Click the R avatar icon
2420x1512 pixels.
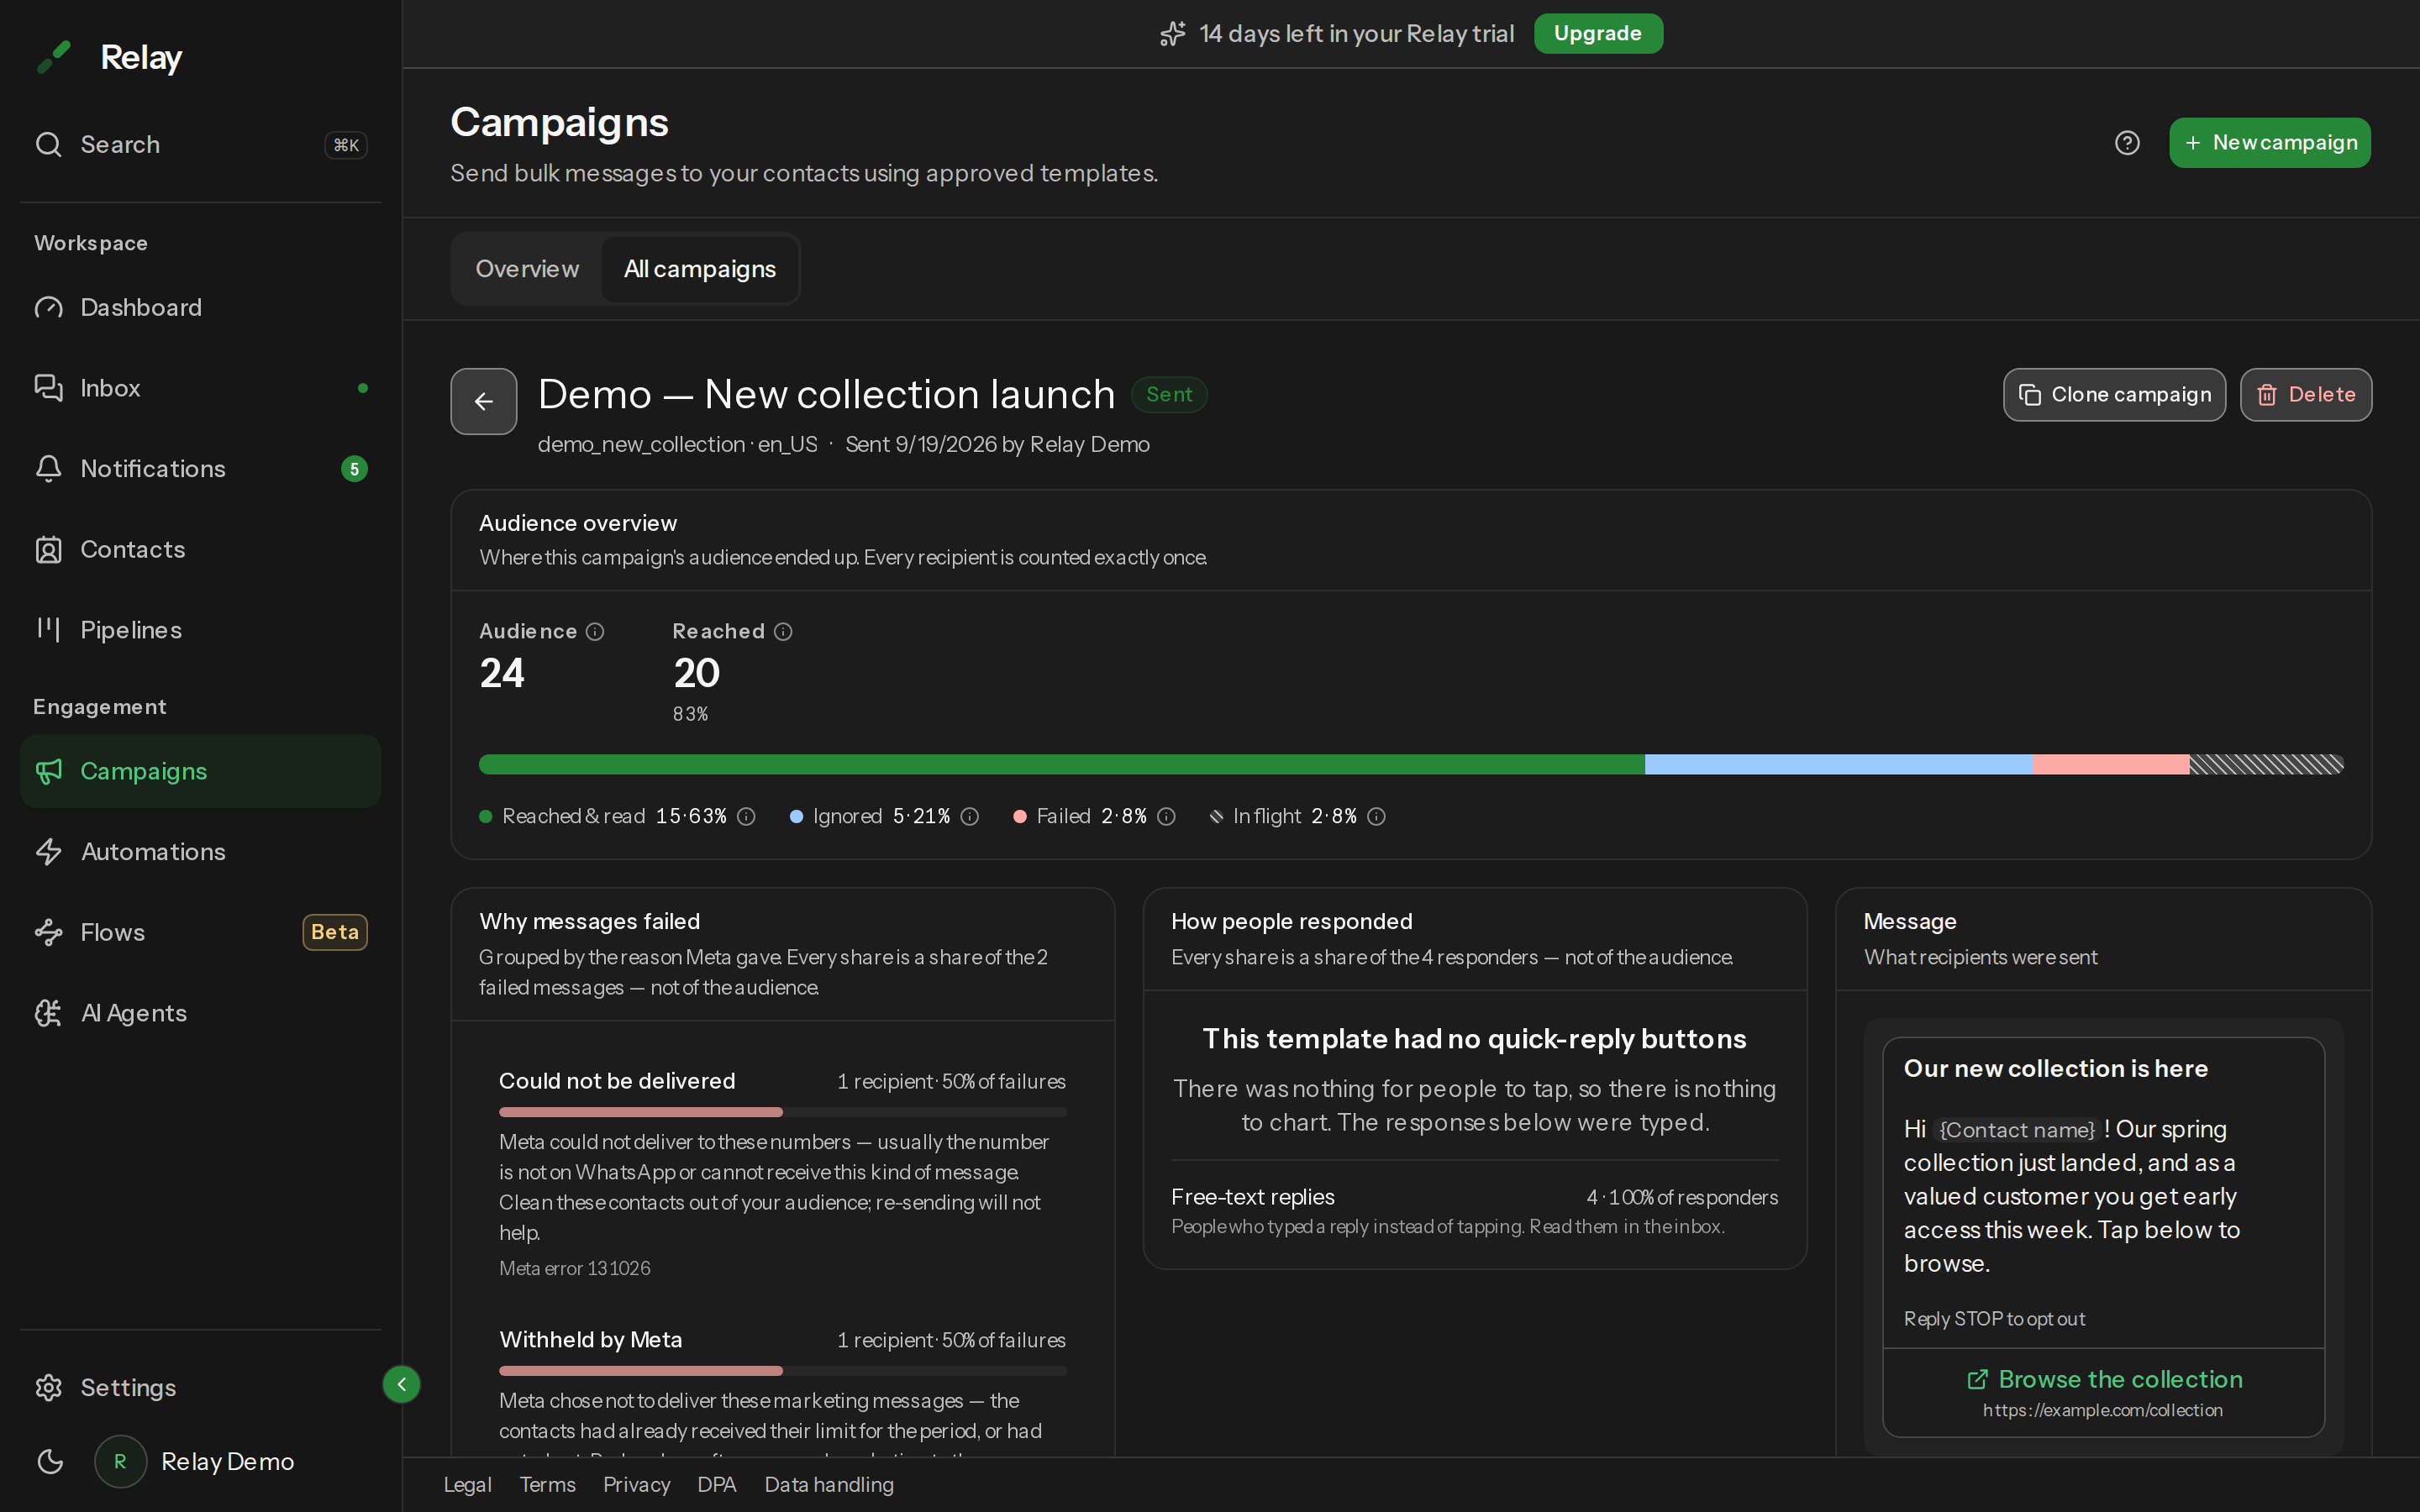(x=120, y=1461)
